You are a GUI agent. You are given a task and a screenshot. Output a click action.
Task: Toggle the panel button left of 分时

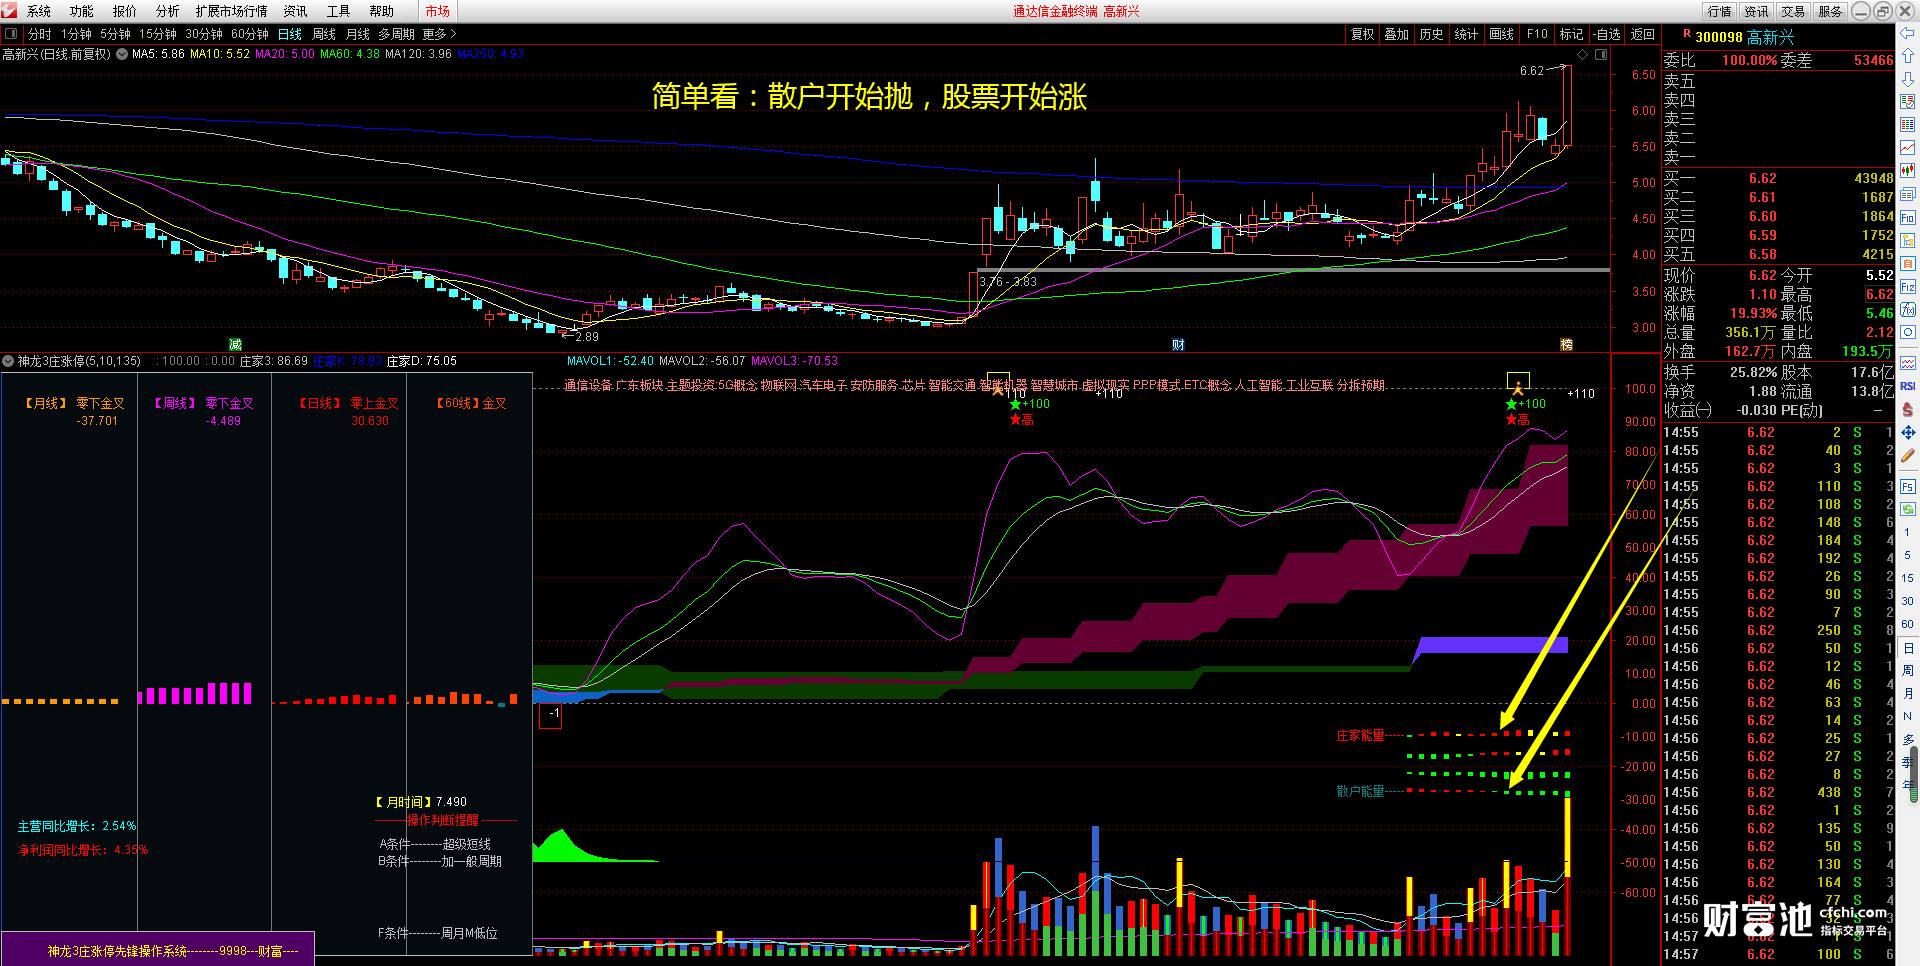(x=11, y=34)
